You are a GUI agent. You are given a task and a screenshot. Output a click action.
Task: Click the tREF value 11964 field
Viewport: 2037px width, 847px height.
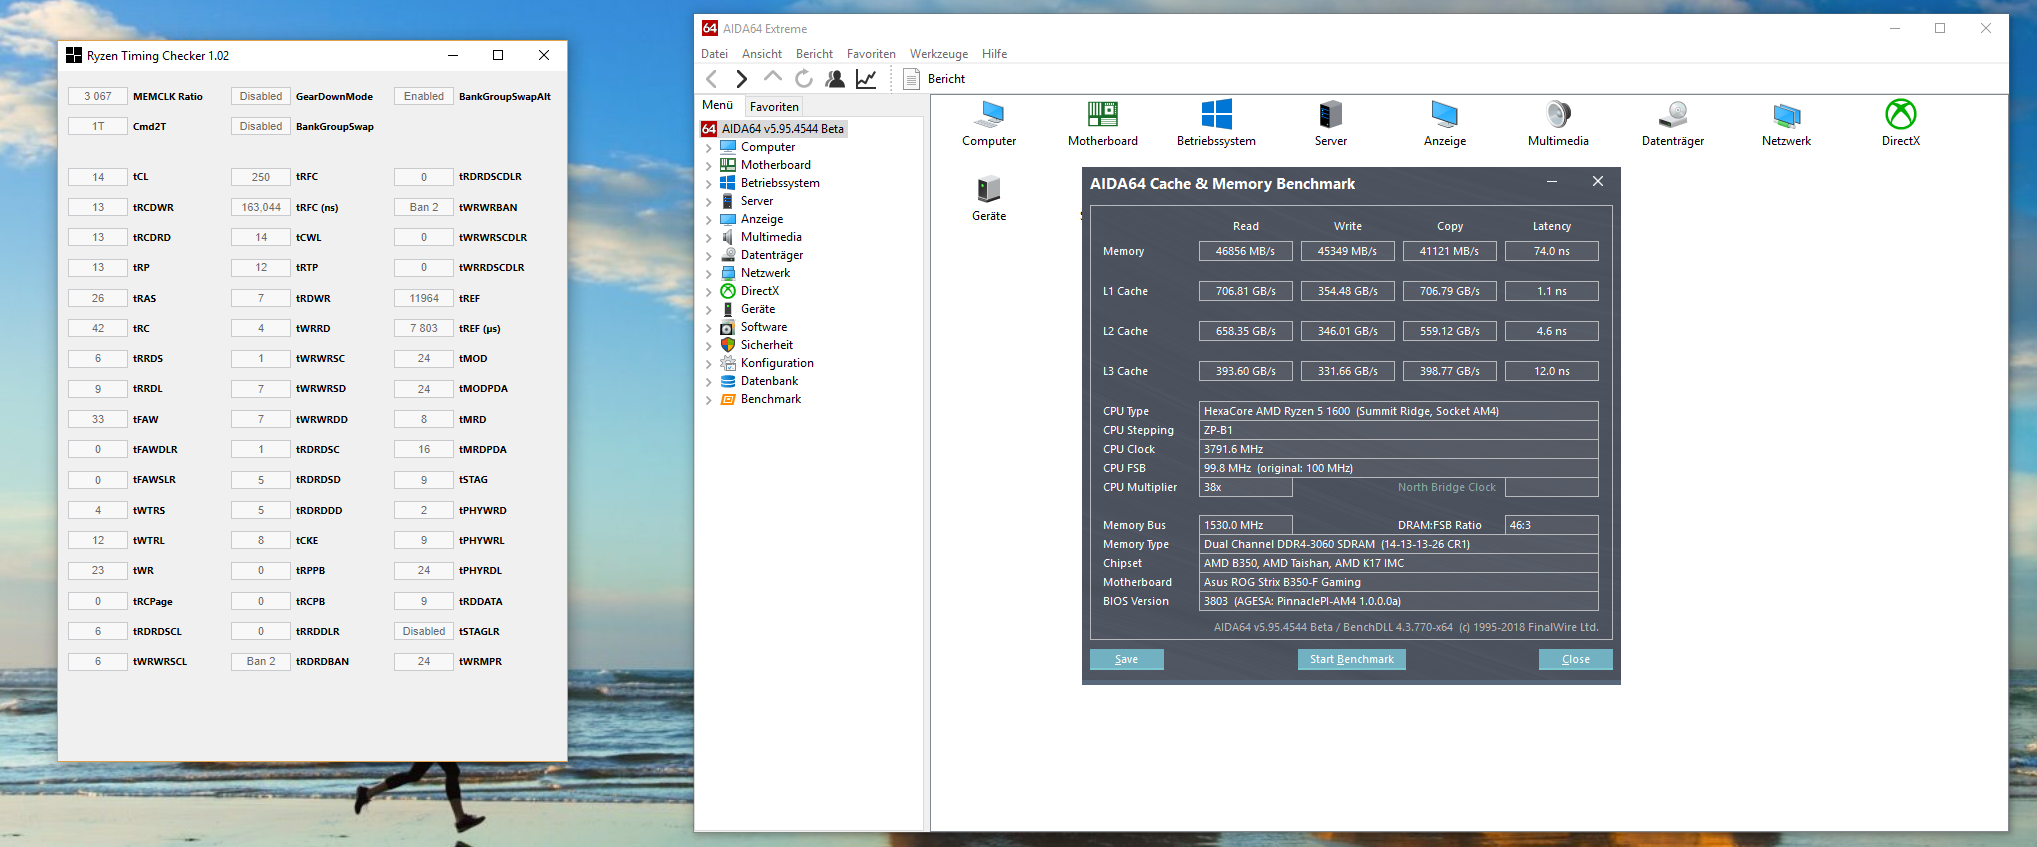point(424,298)
